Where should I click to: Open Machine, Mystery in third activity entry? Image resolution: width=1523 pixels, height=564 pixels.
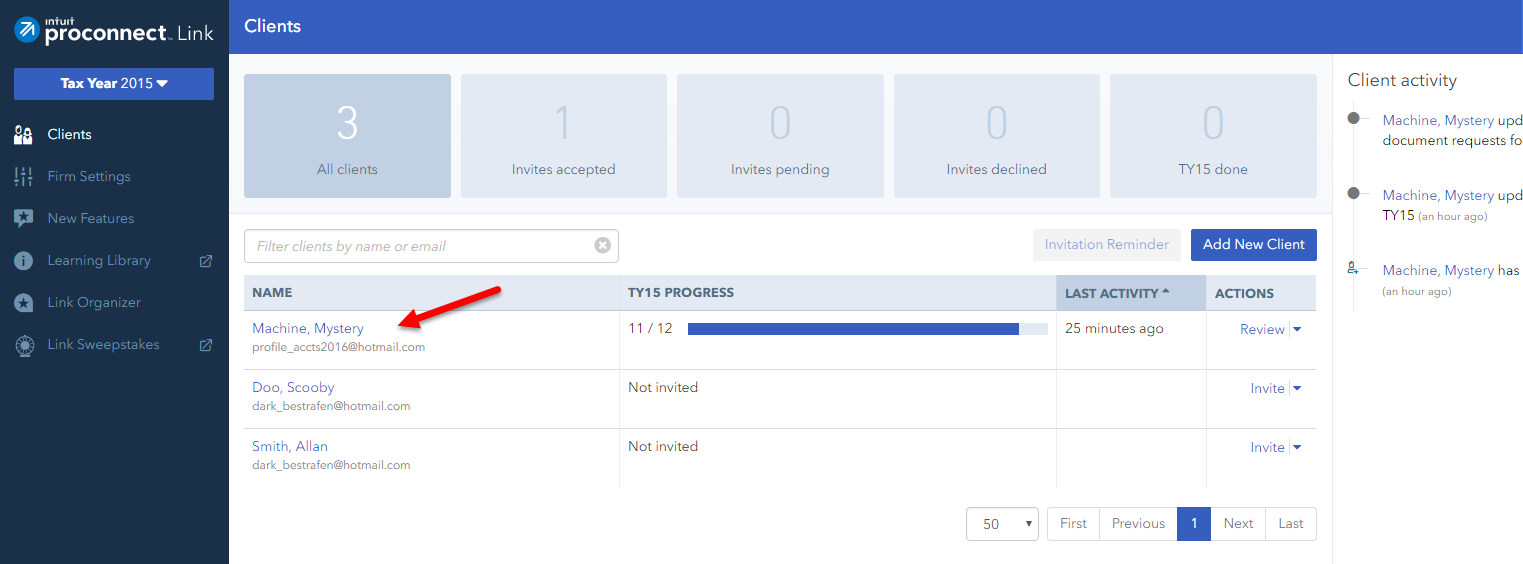click(x=1438, y=270)
